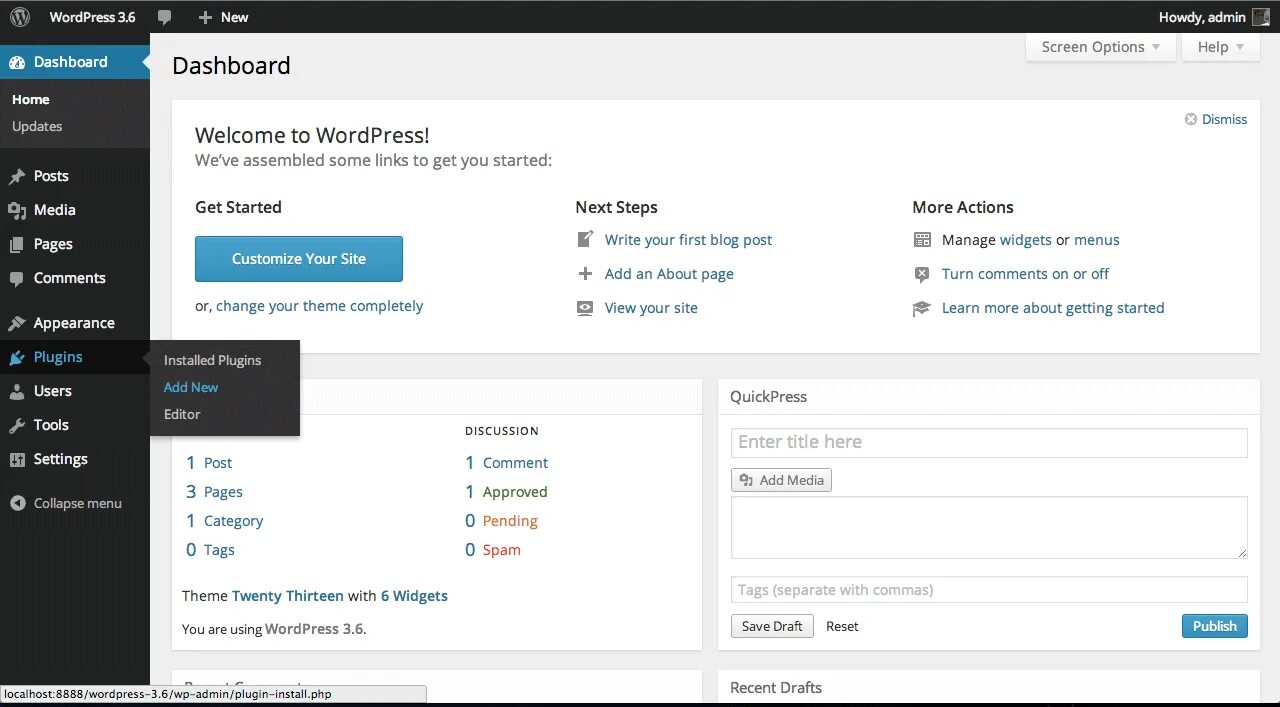Click the Comments bubble icon in sidebar

pos(17,278)
